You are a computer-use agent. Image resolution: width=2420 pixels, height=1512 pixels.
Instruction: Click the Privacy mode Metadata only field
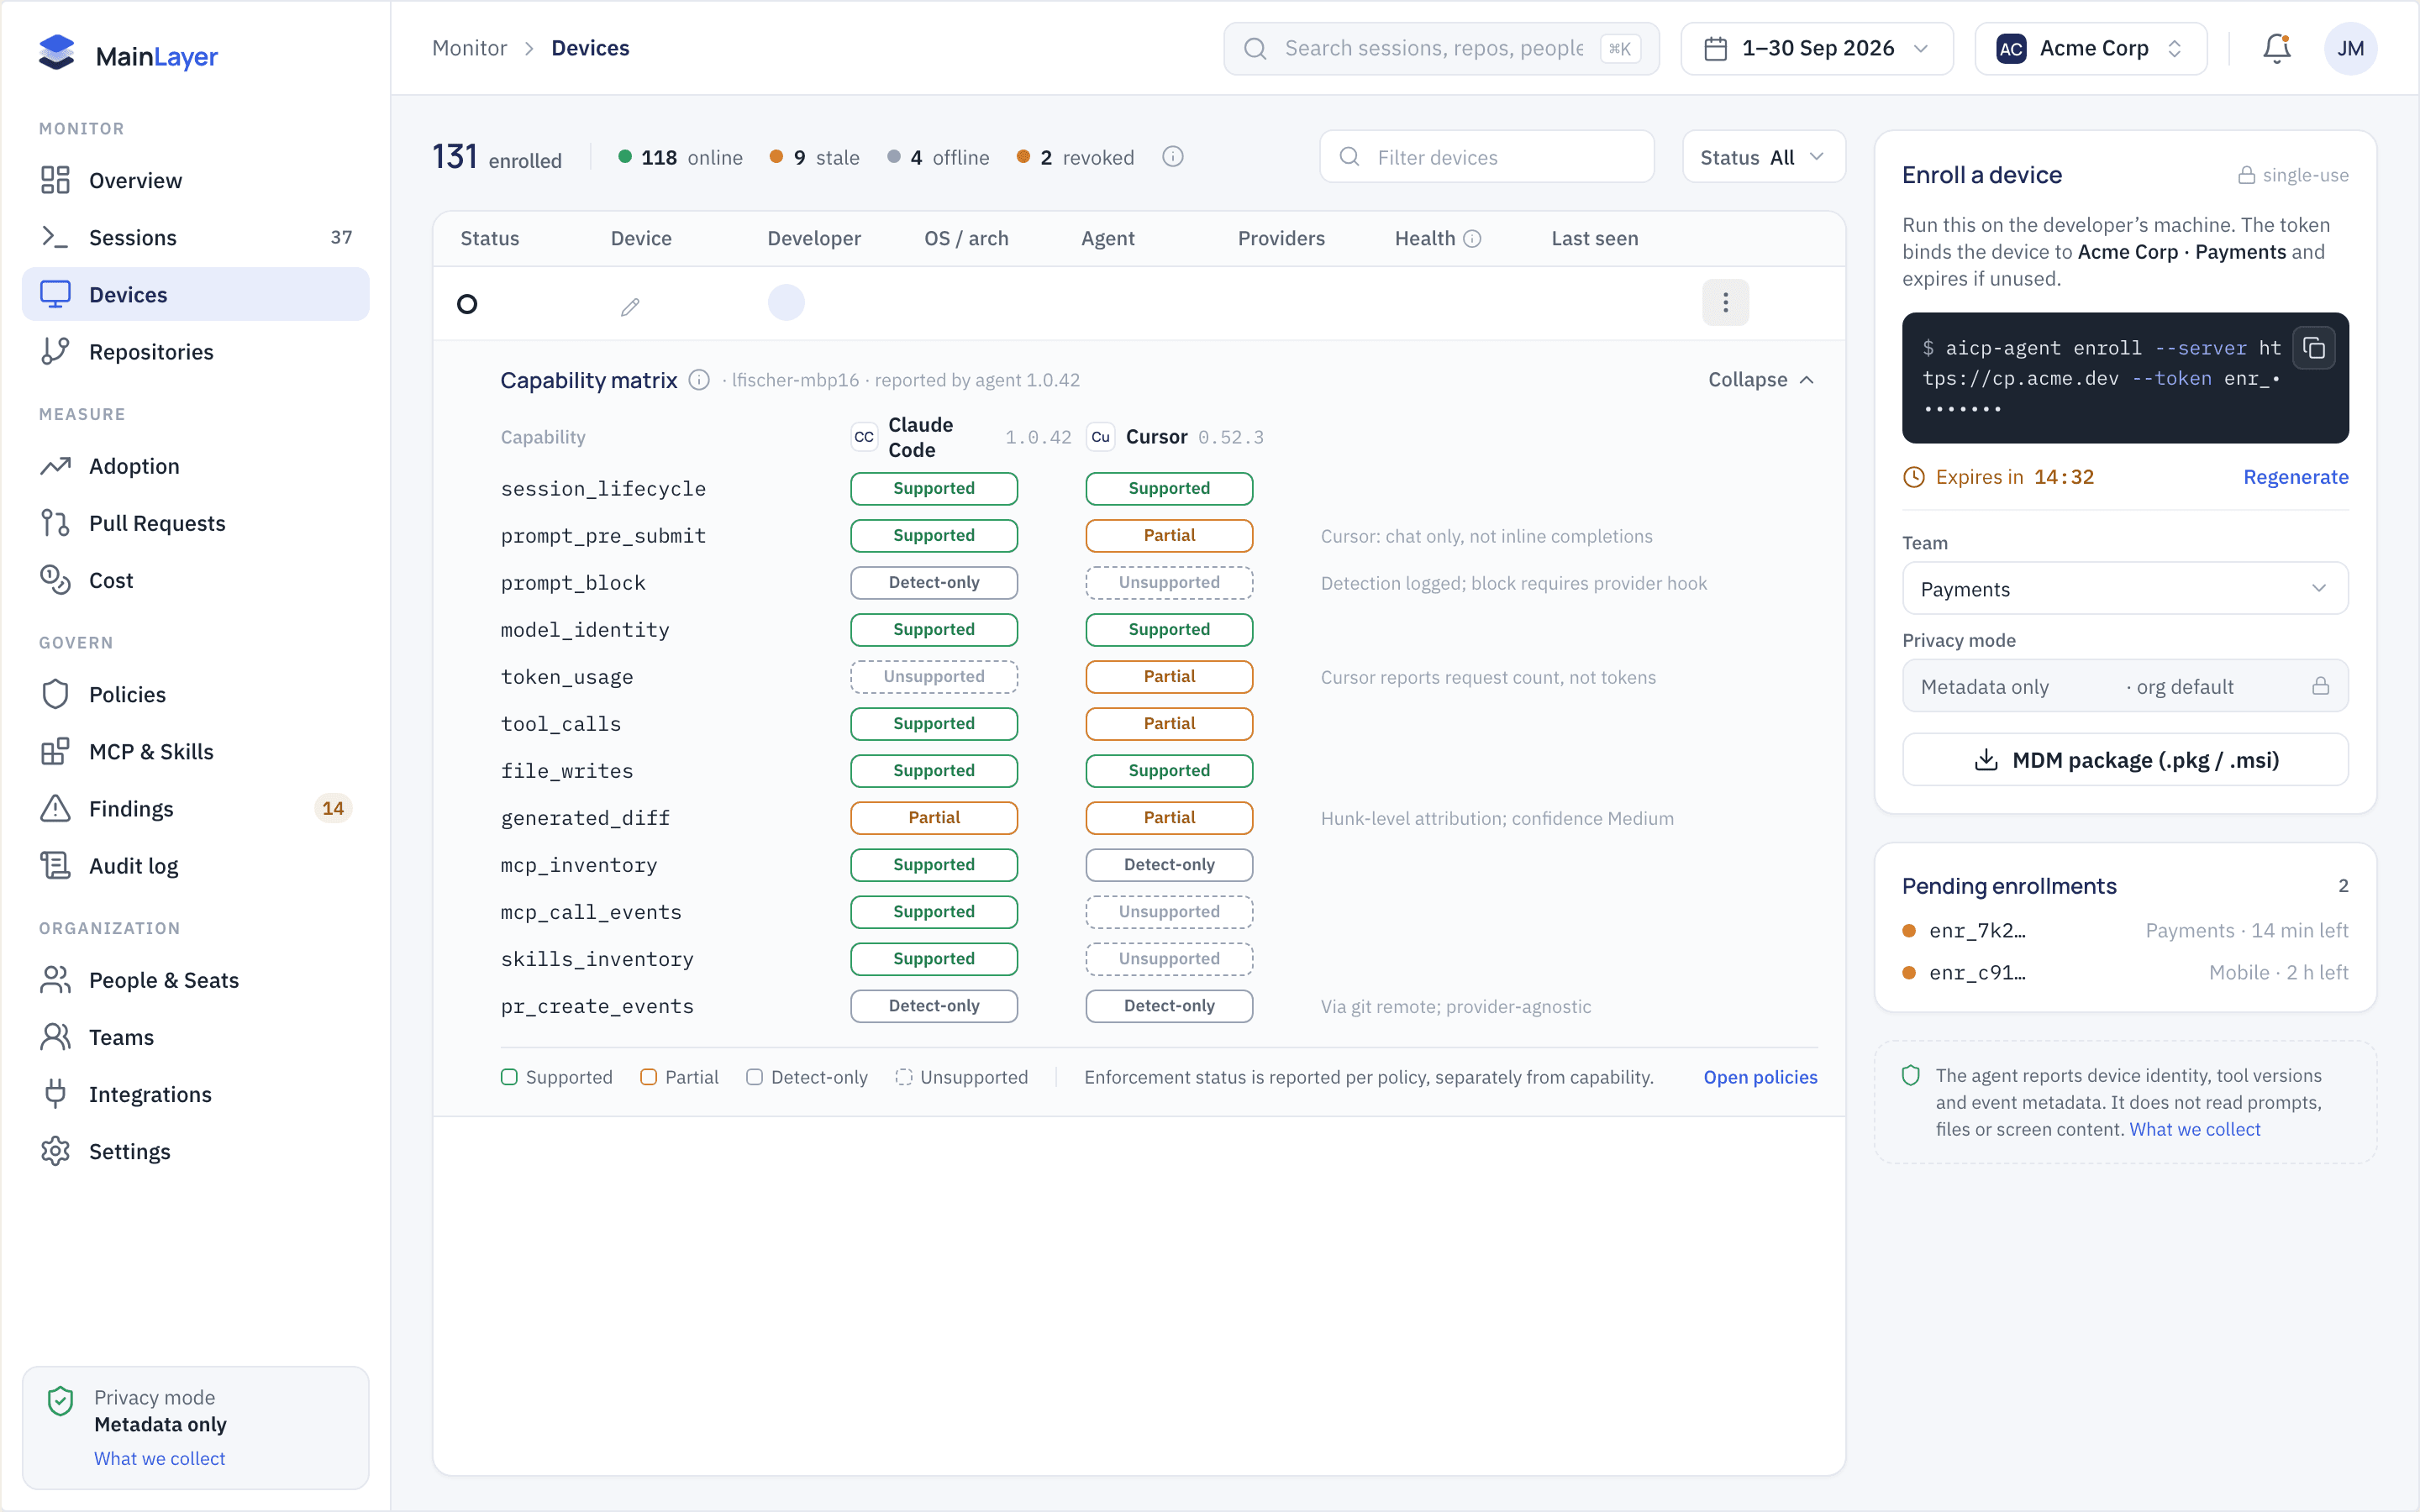click(2125, 686)
